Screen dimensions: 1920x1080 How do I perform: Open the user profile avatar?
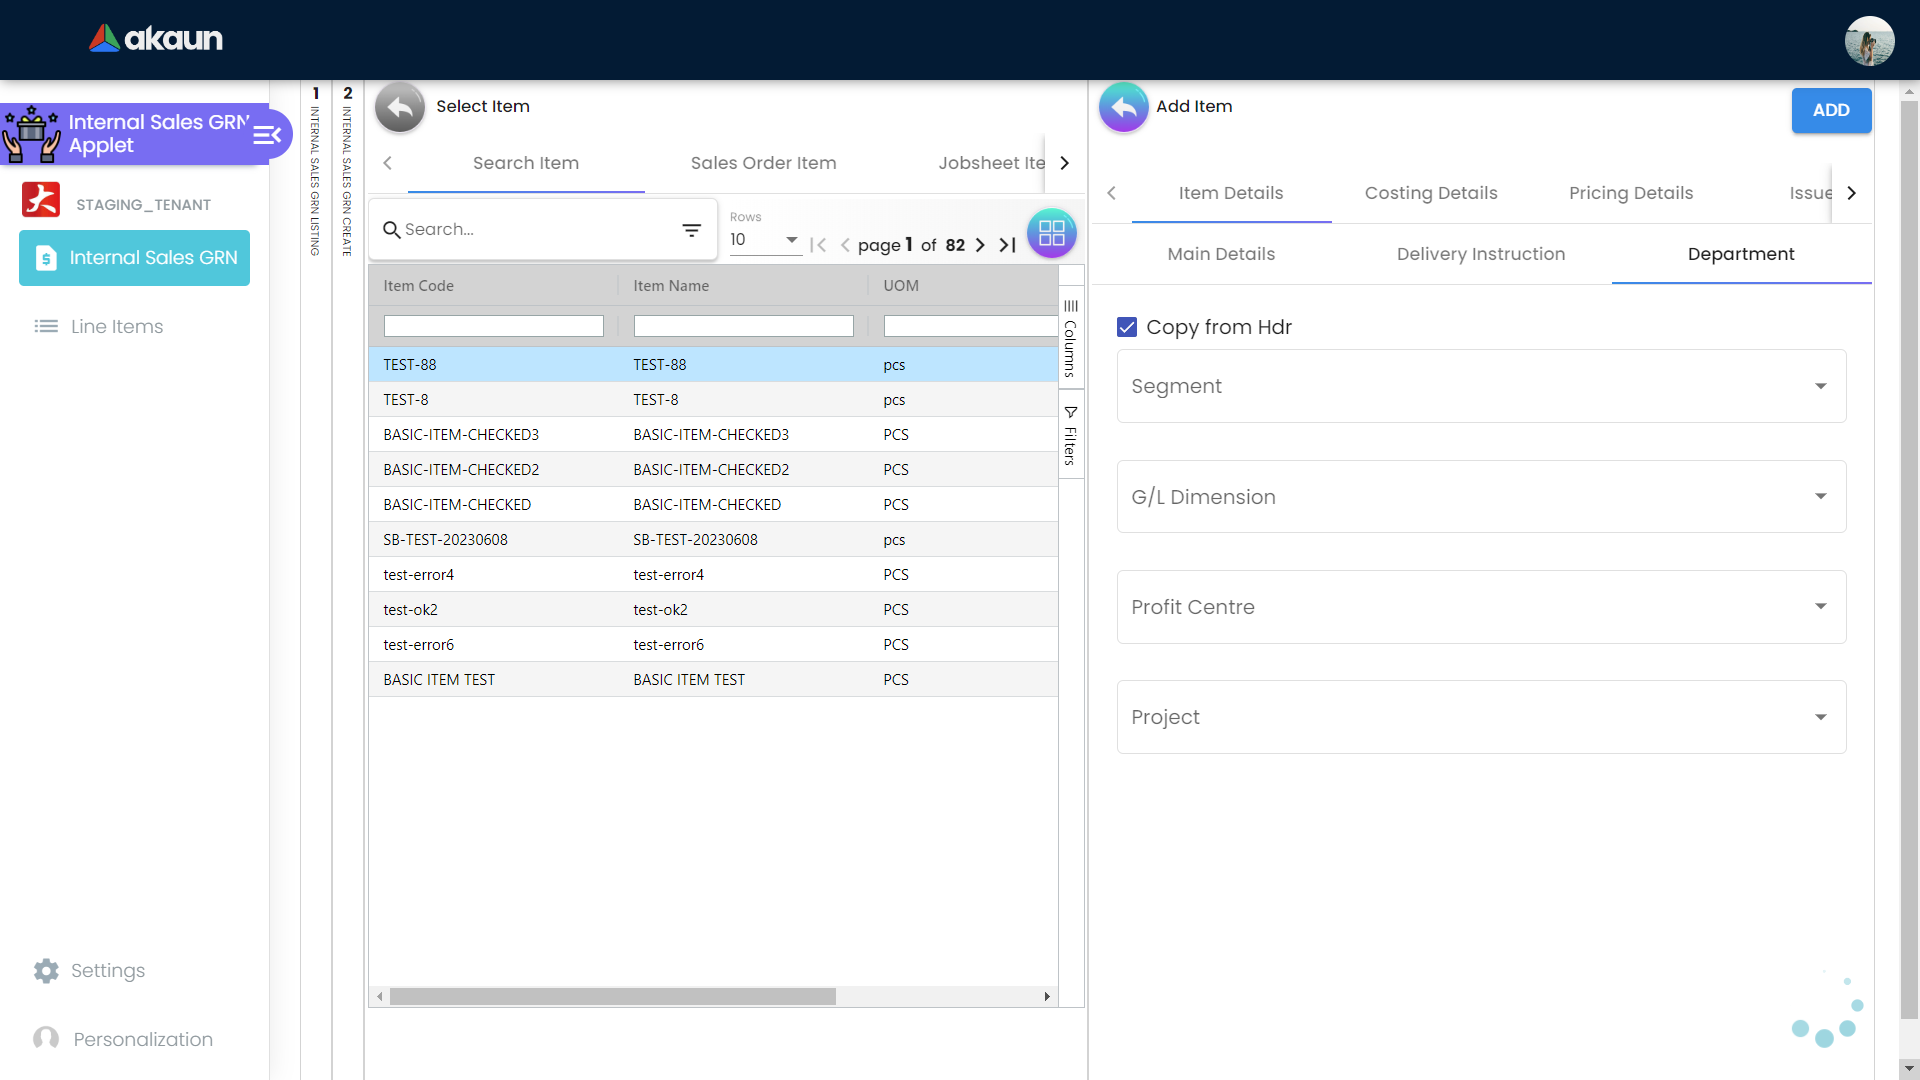[1868, 41]
